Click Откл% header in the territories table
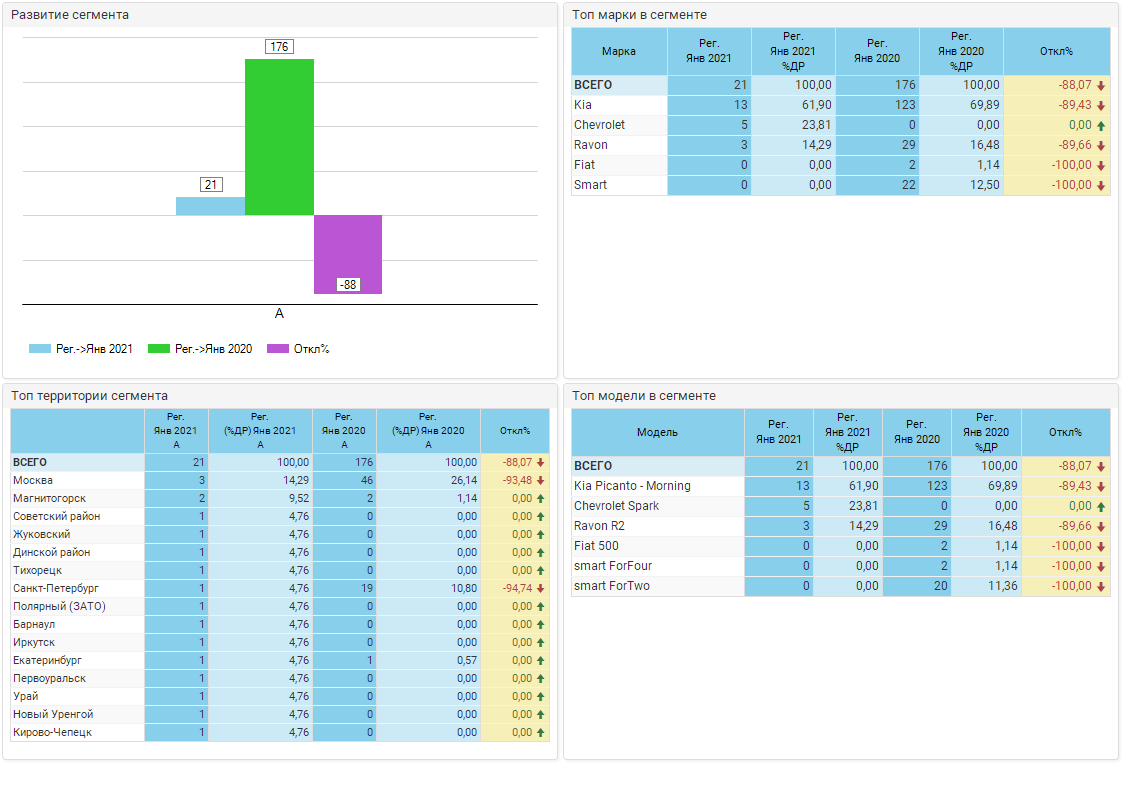 (x=514, y=430)
